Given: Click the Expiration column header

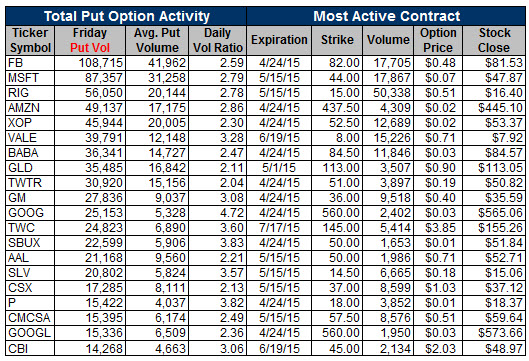Looking at the screenshot, I should pos(279,40).
